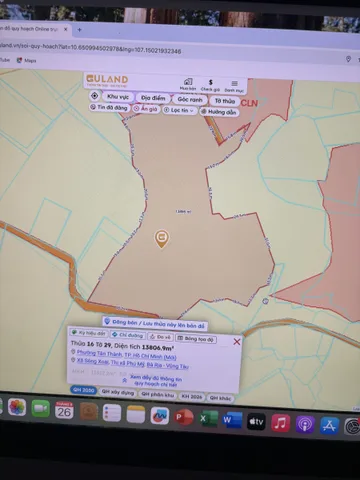This screenshot has height=480, width=360.
Task: Open TP. Hồ Chí Minh (Mới) link
Action: [150, 356]
